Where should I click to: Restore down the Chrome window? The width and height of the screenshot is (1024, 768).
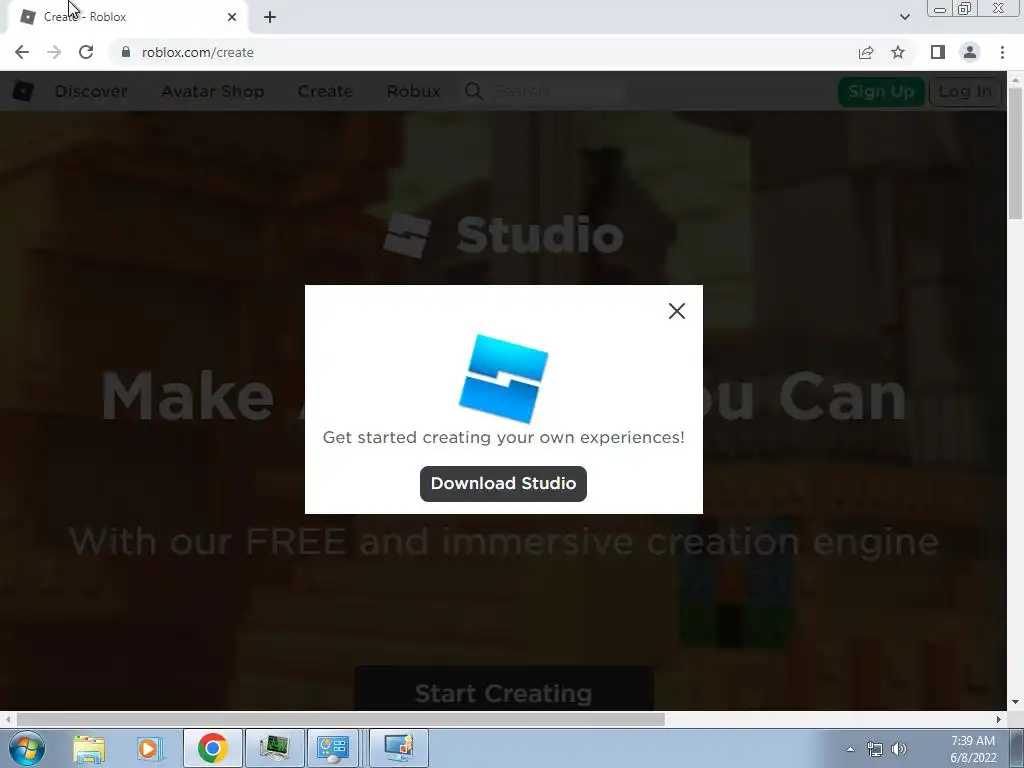[964, 9]
